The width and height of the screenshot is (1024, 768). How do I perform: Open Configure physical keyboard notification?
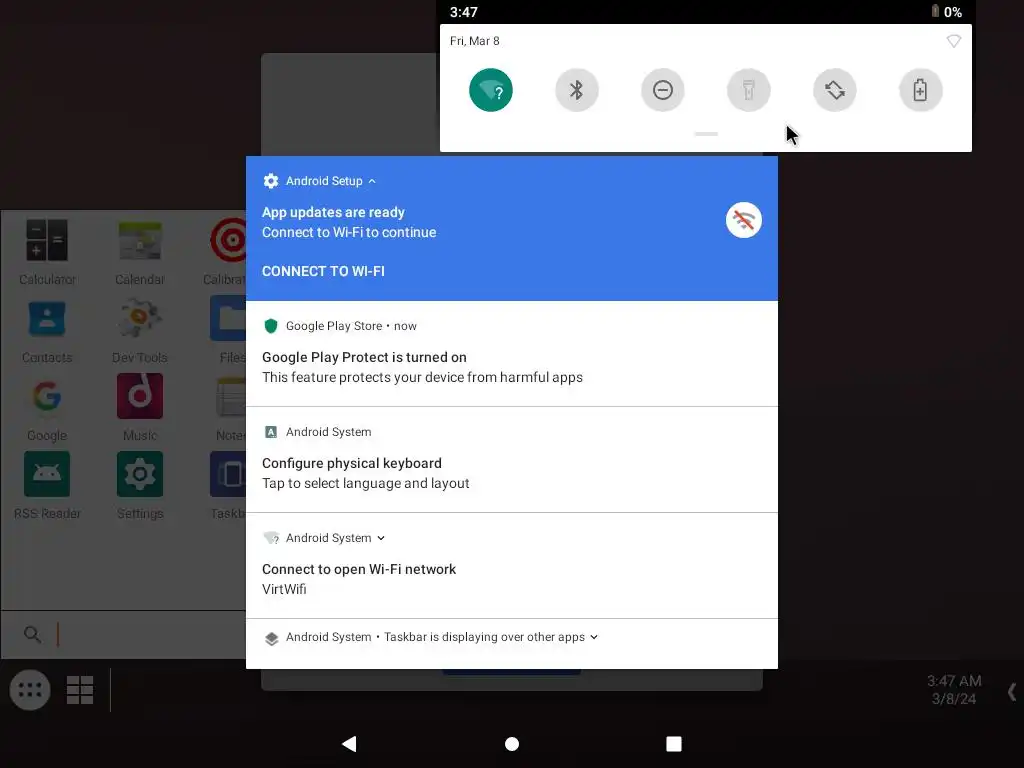tap(511, 460)
